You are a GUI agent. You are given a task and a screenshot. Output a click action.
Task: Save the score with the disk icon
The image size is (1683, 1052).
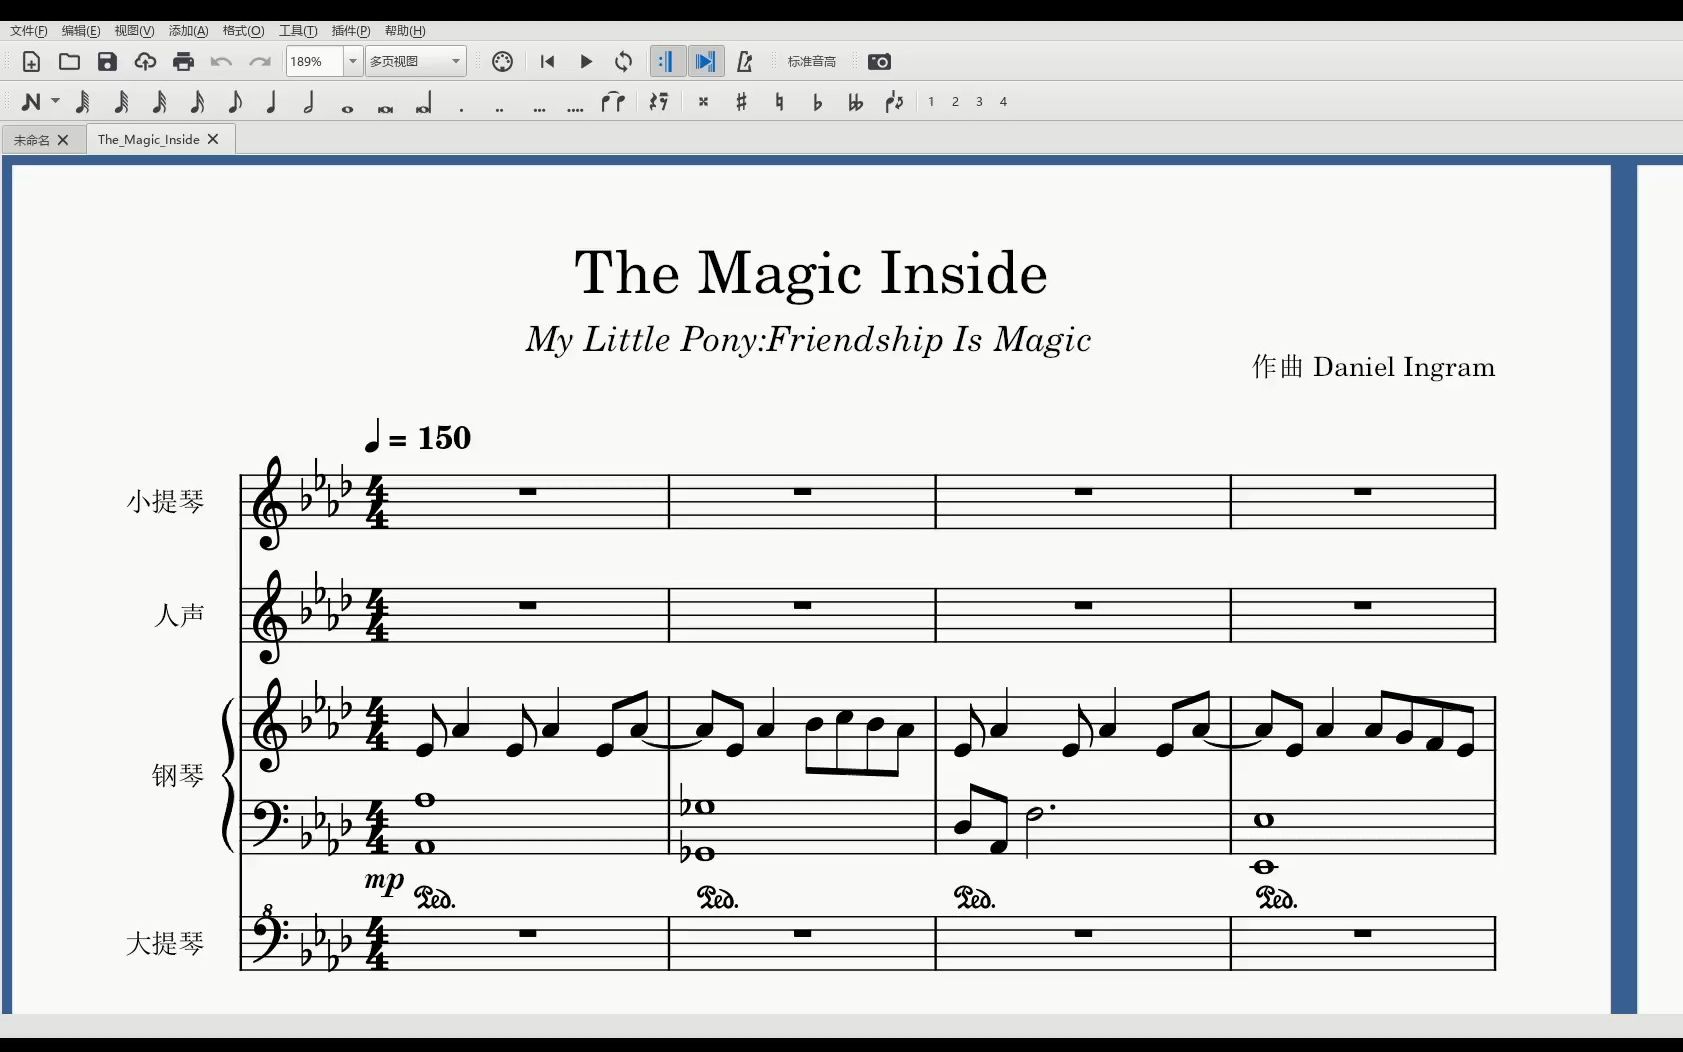(x=107, y=62)
